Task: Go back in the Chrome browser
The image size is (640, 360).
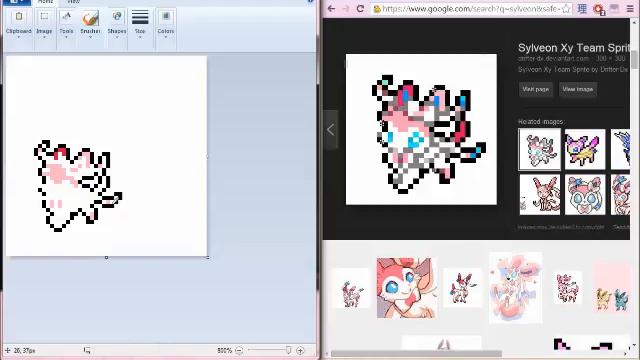Action: 331,9
